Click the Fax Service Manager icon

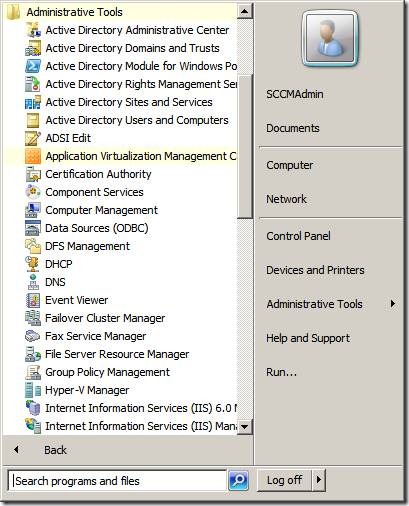tap(33, 336)
